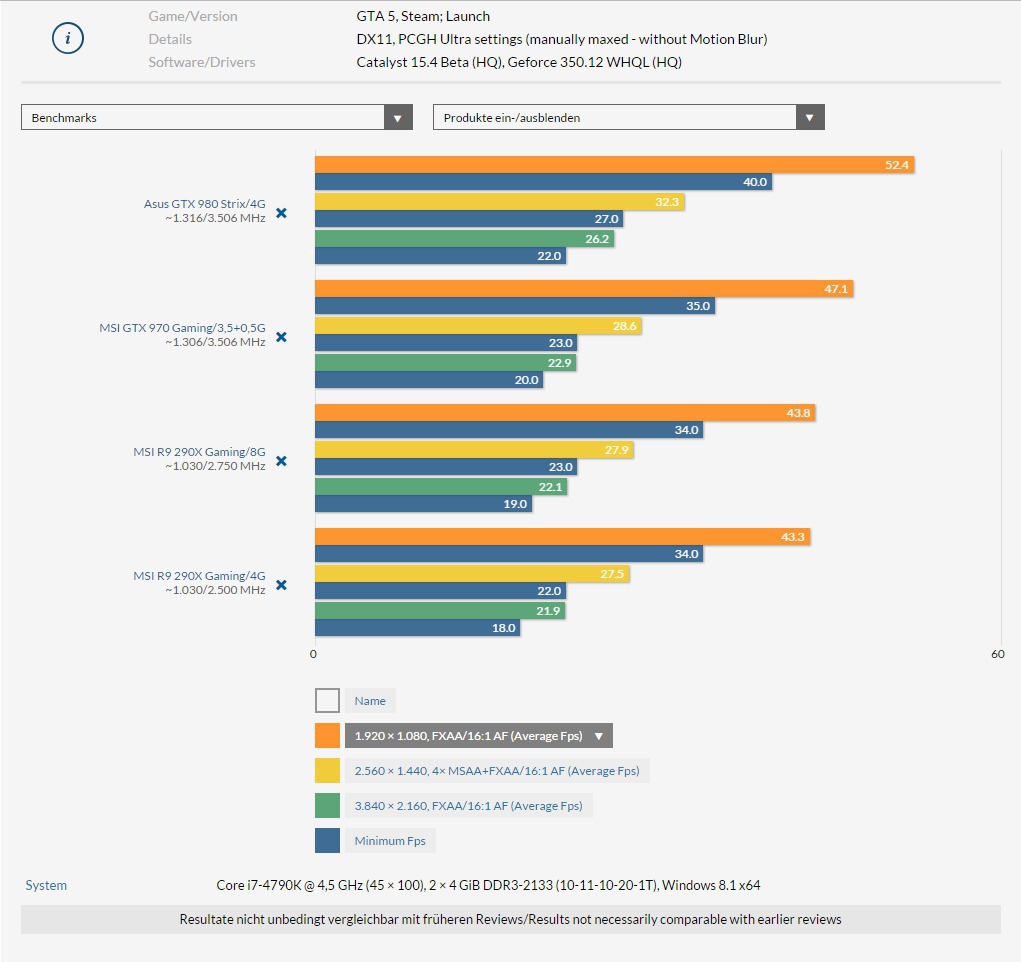Click the orange 47.1 bar for GTX 970
Viewport: 1021px width, 962px height.
point(584,289)
